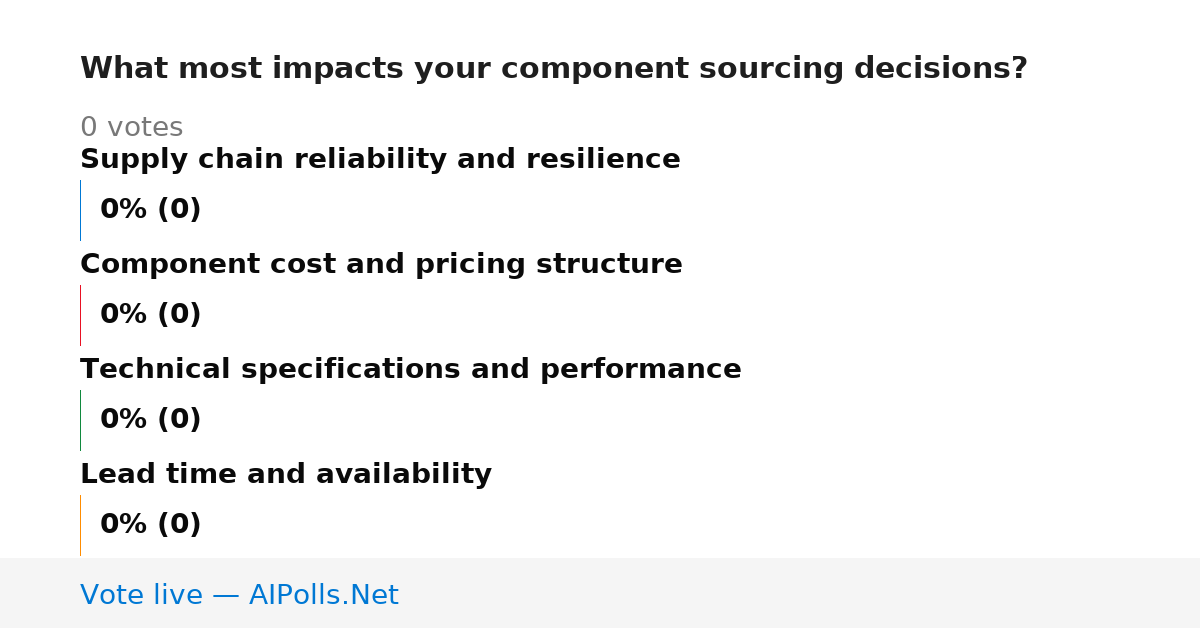This screenshot has height=628, width=1200.
Task: Click the orange result bar for Lead time
Action: 80,525
